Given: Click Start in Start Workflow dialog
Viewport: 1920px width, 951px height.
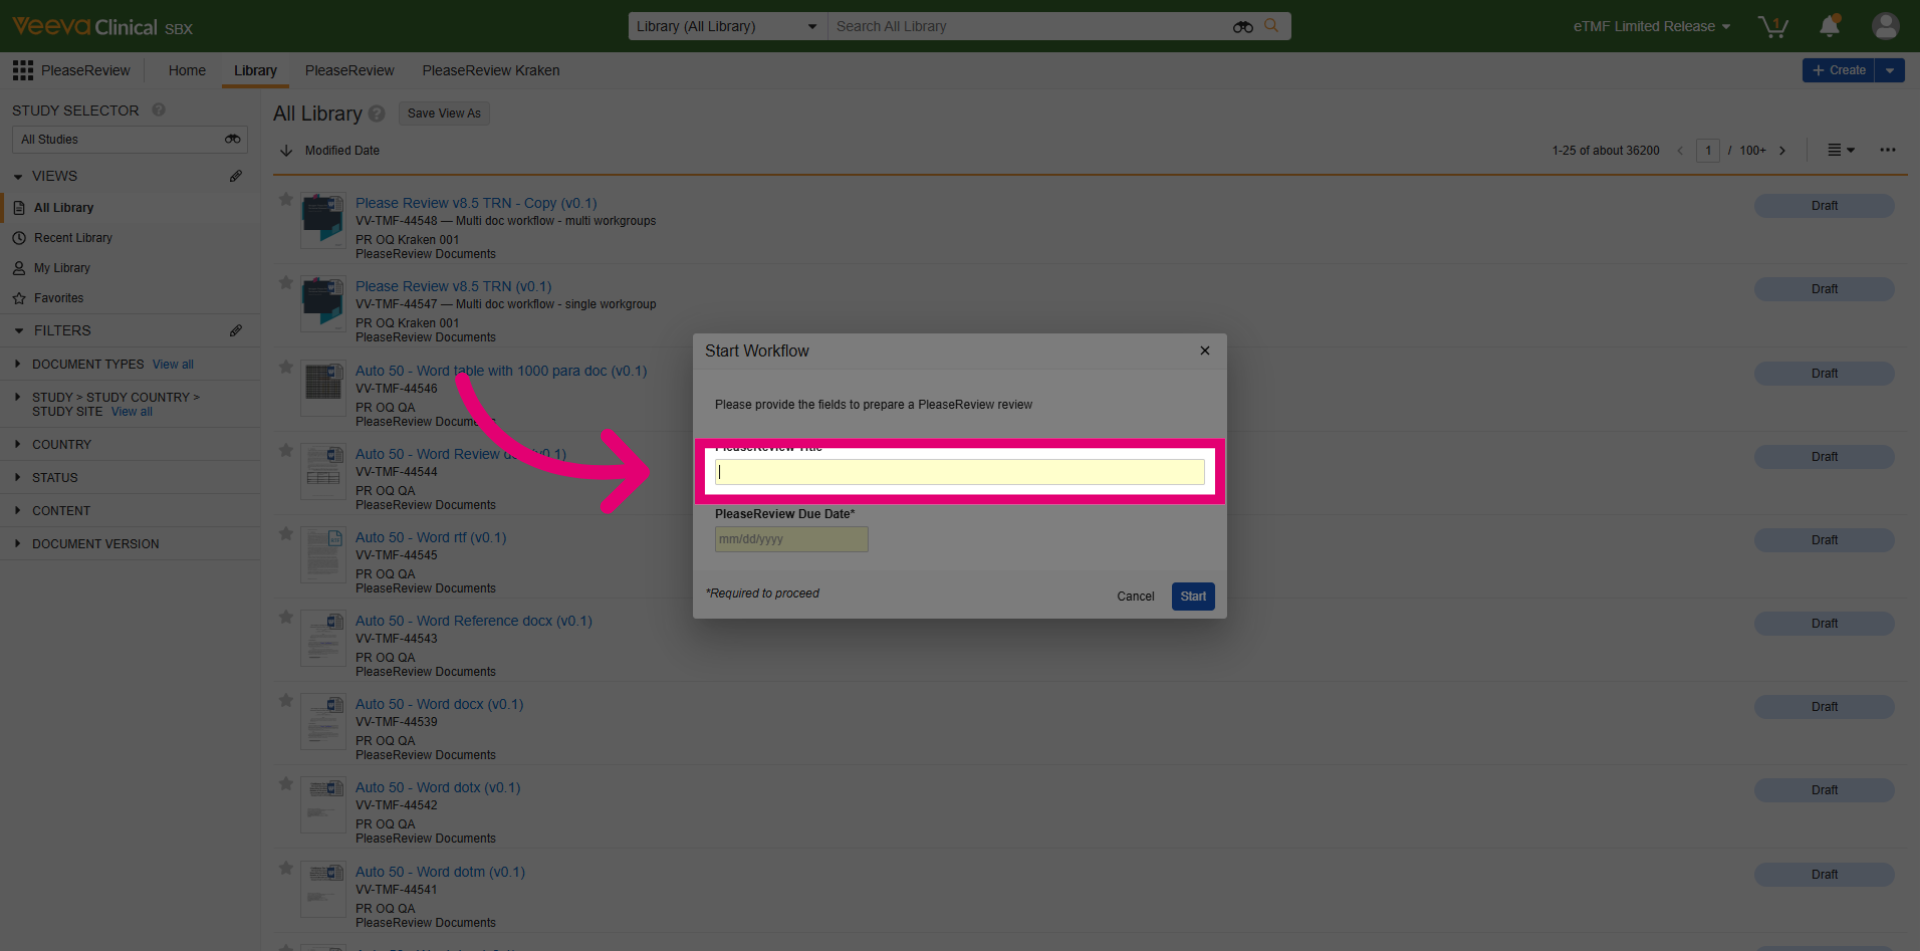Looking at the screenshot, I should (1193, 596).
